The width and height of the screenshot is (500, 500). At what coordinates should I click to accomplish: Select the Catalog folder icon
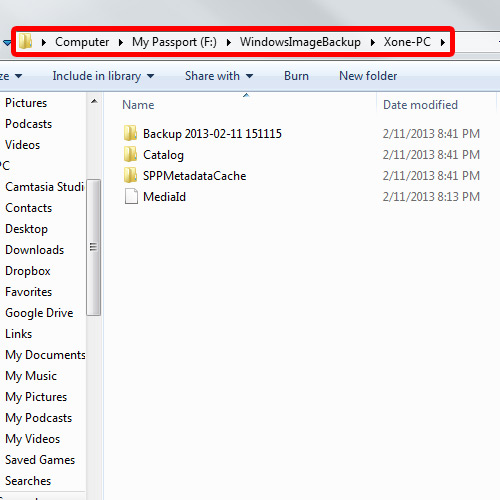click(130, 154)
